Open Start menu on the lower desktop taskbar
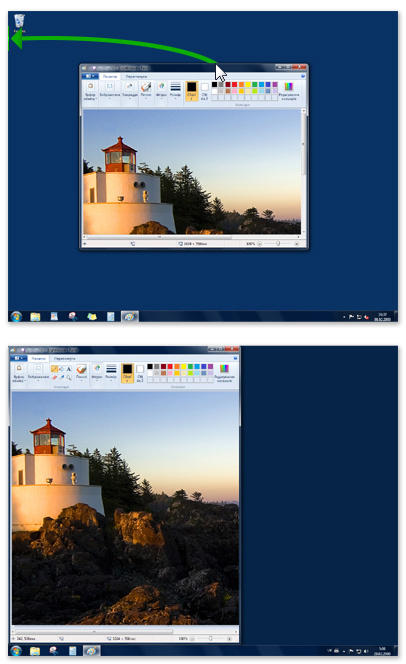406x664 pixels. [x=16, y=651]
